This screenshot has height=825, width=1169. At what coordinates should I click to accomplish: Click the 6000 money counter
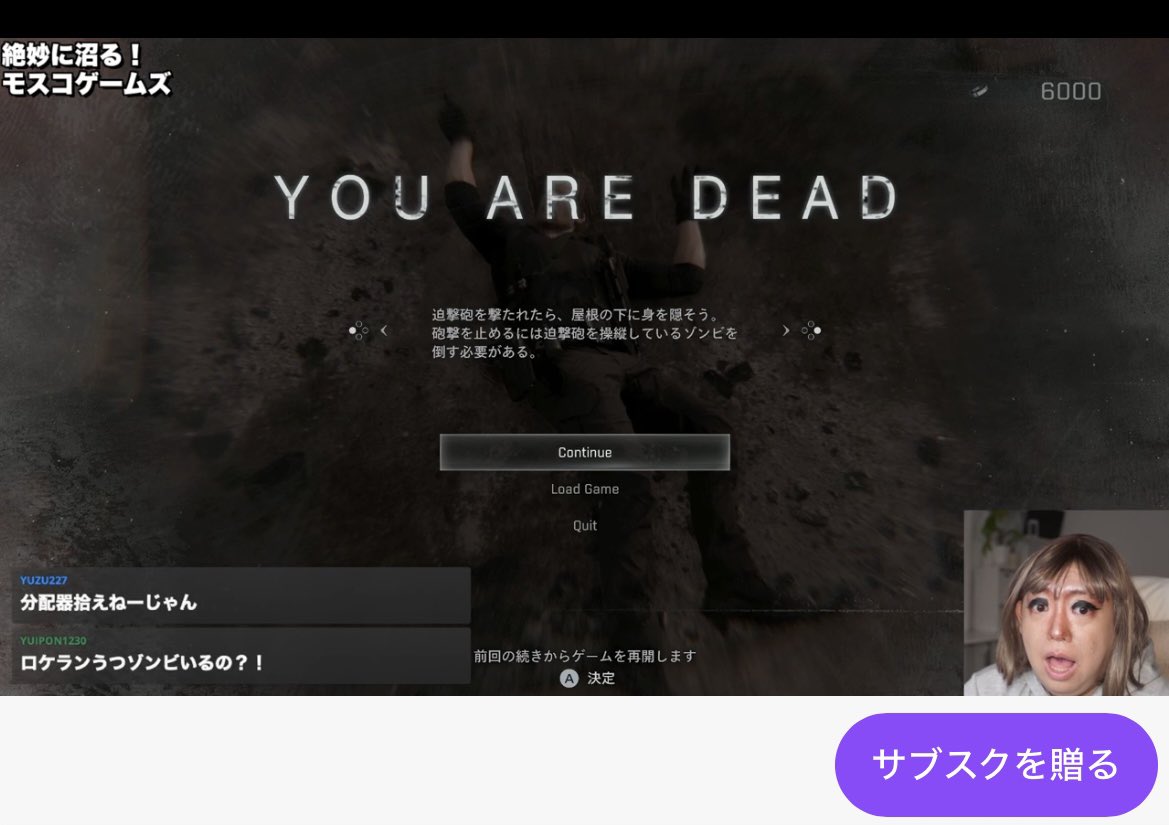[x=1071, y=91]
